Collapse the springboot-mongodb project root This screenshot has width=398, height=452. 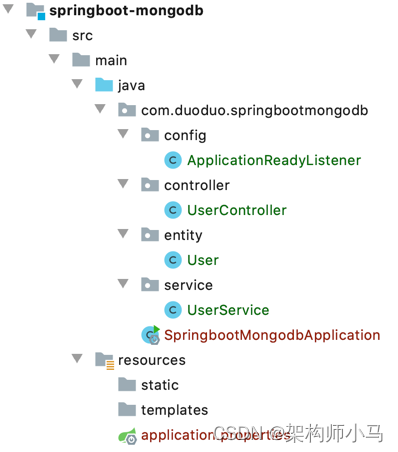click(8, 9)
